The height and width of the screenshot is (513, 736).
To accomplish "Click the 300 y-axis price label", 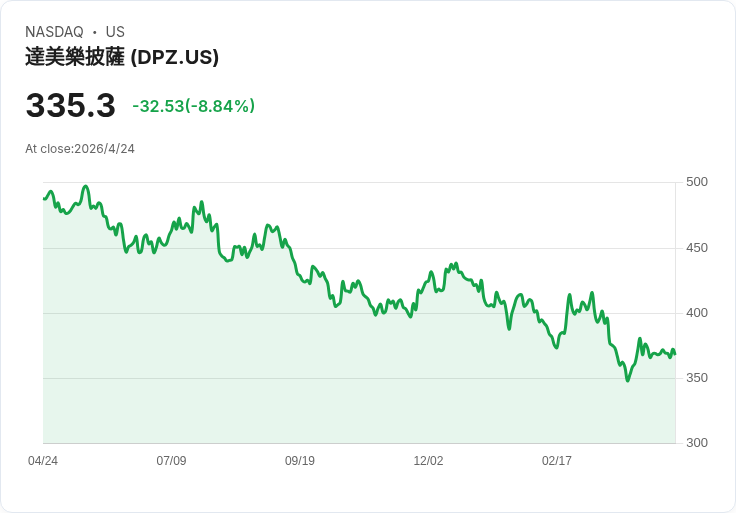I will coord(697,443).
